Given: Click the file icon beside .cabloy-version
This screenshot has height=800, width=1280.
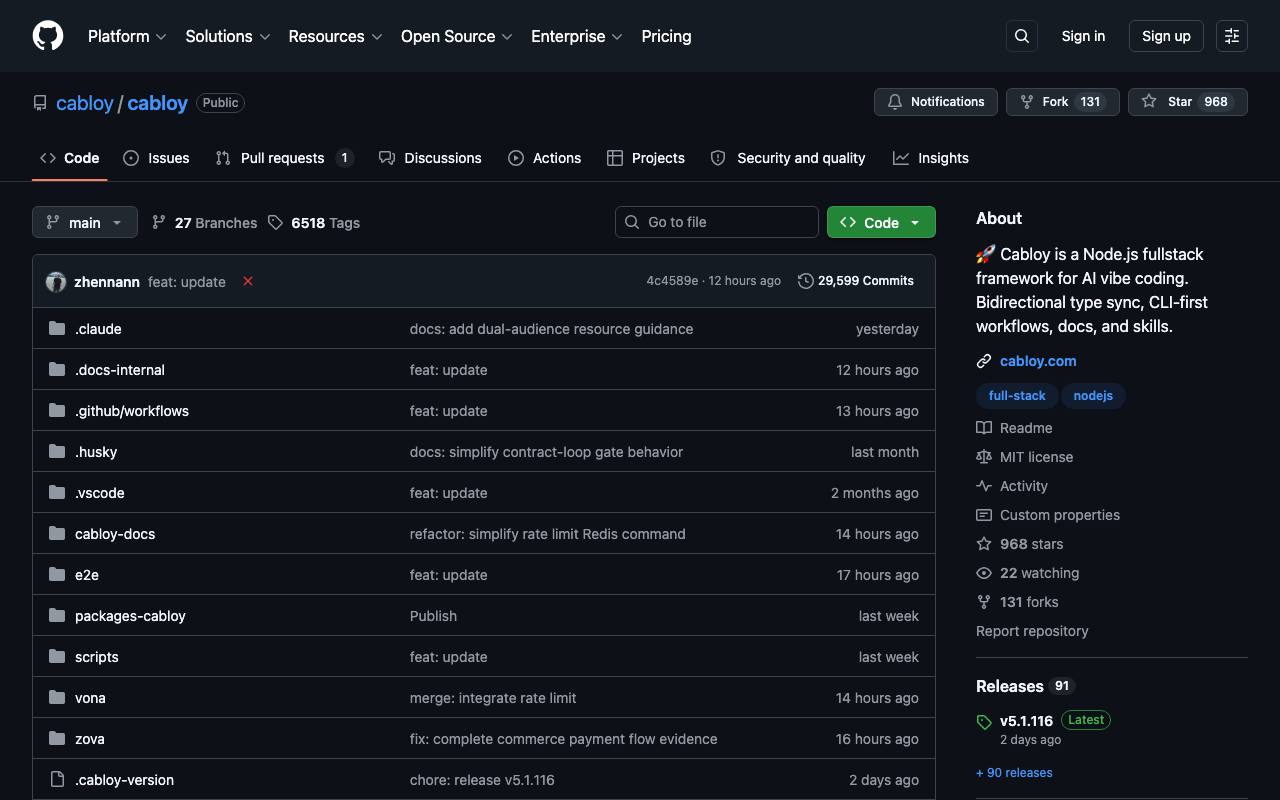Looking at the screenshot, I should pos(57,780).
